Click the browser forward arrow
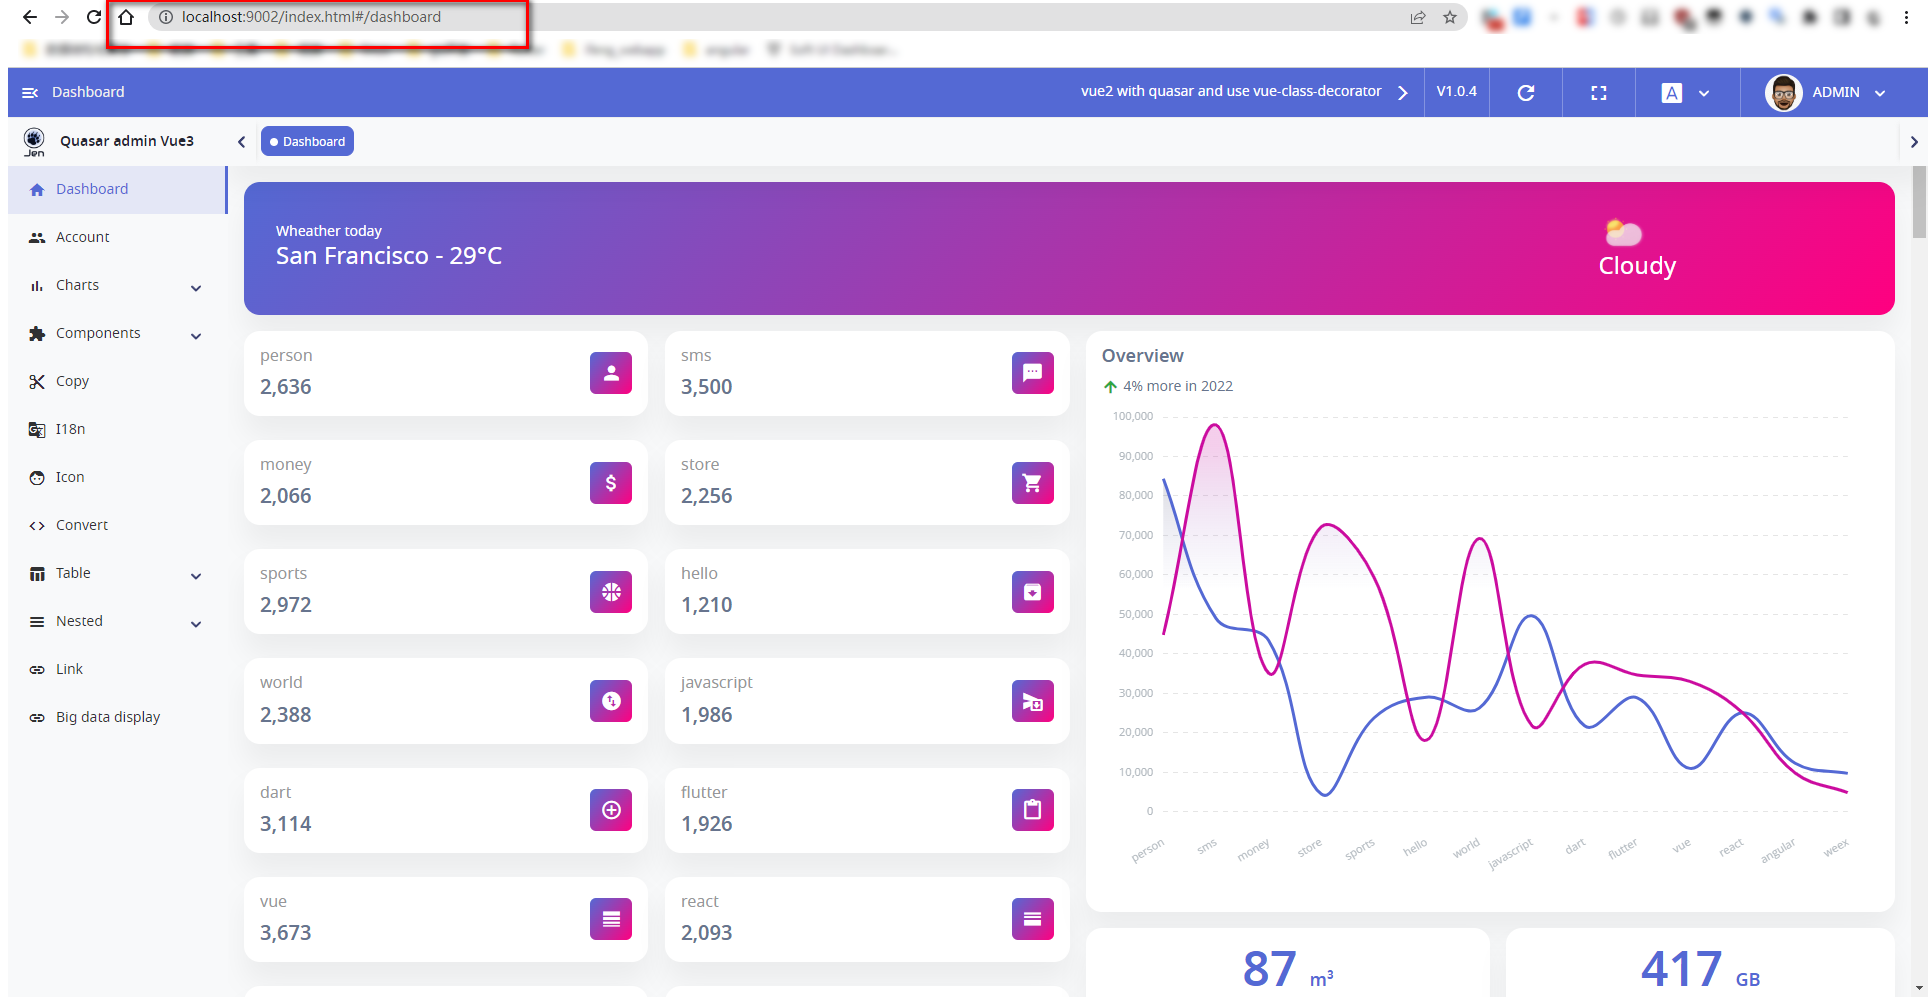 pyautogui.click(x=62, y=17)
